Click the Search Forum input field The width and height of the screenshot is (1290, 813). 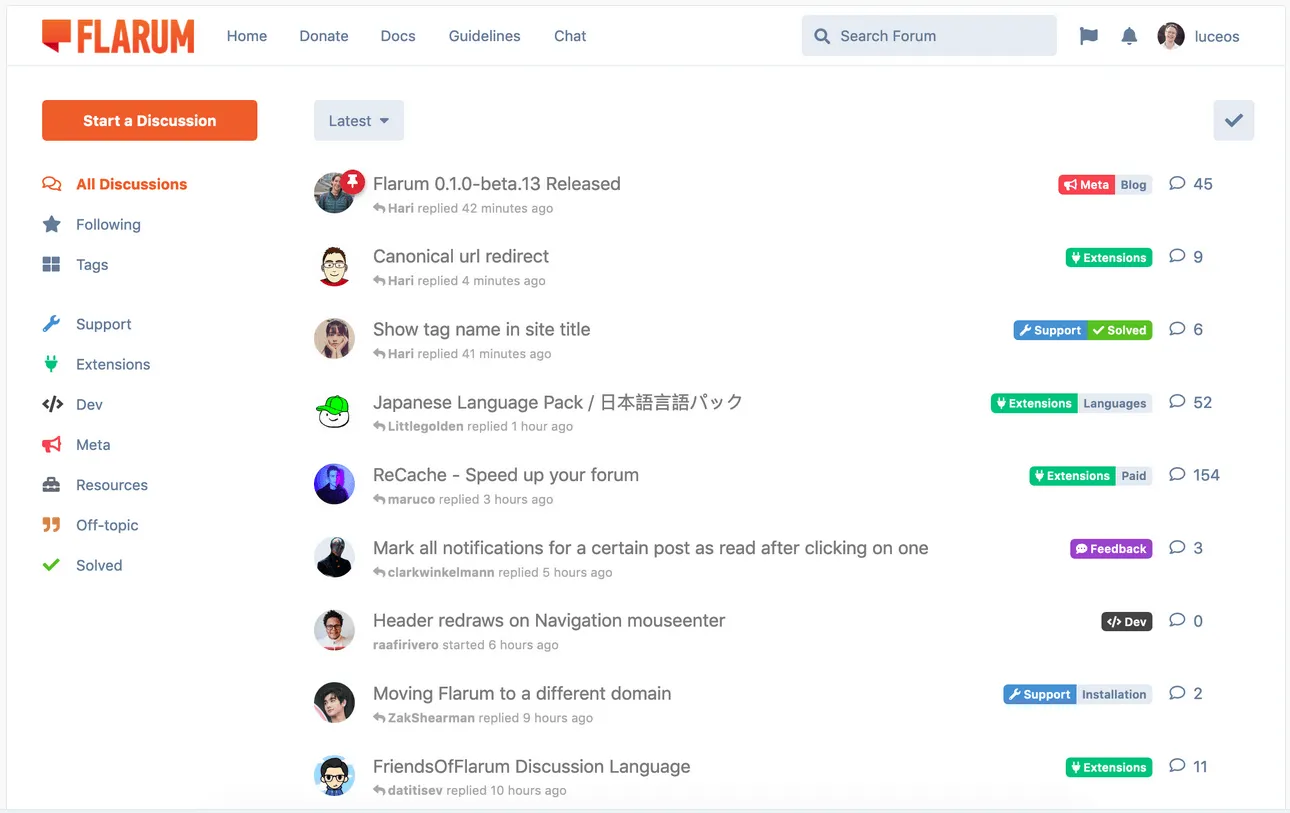point(929,36)
